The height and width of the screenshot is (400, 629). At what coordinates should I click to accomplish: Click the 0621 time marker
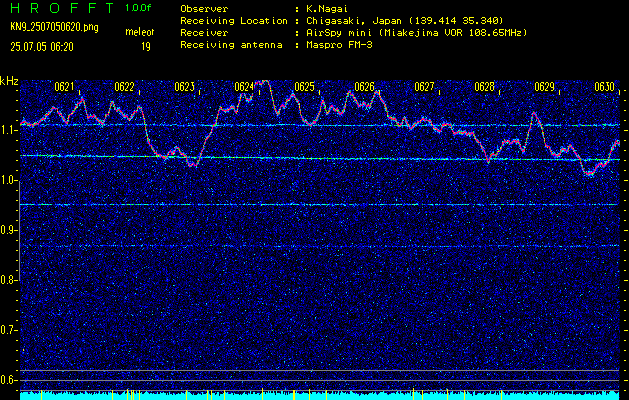pos(64,87)
